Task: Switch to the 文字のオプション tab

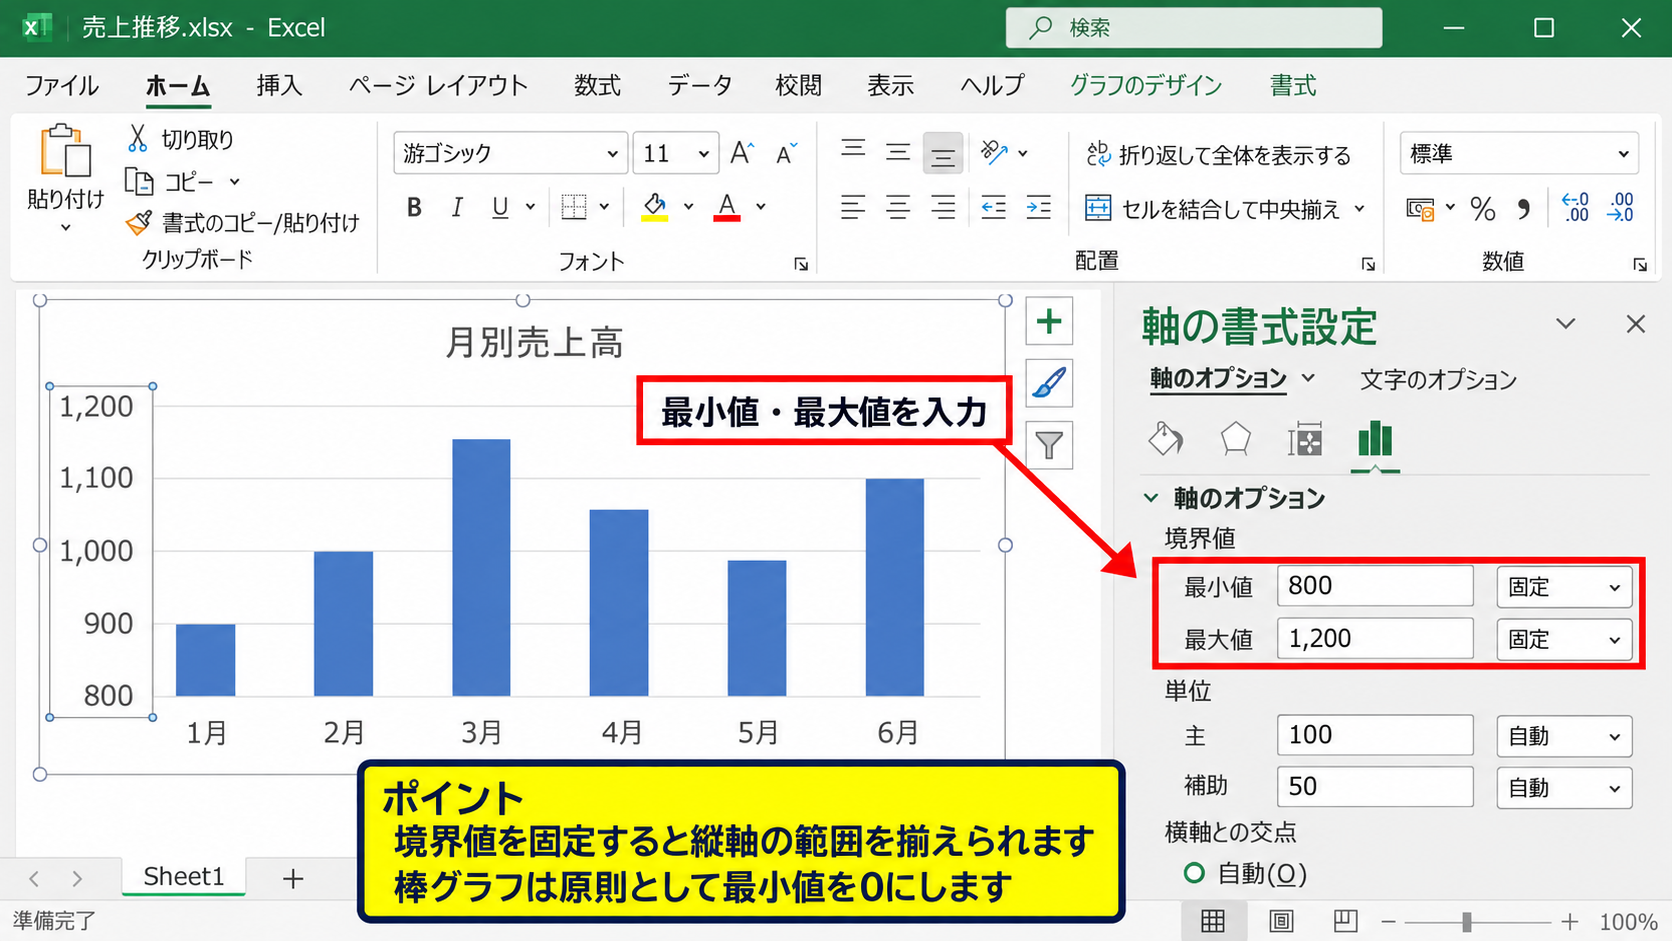Action: pos(1438,379)
